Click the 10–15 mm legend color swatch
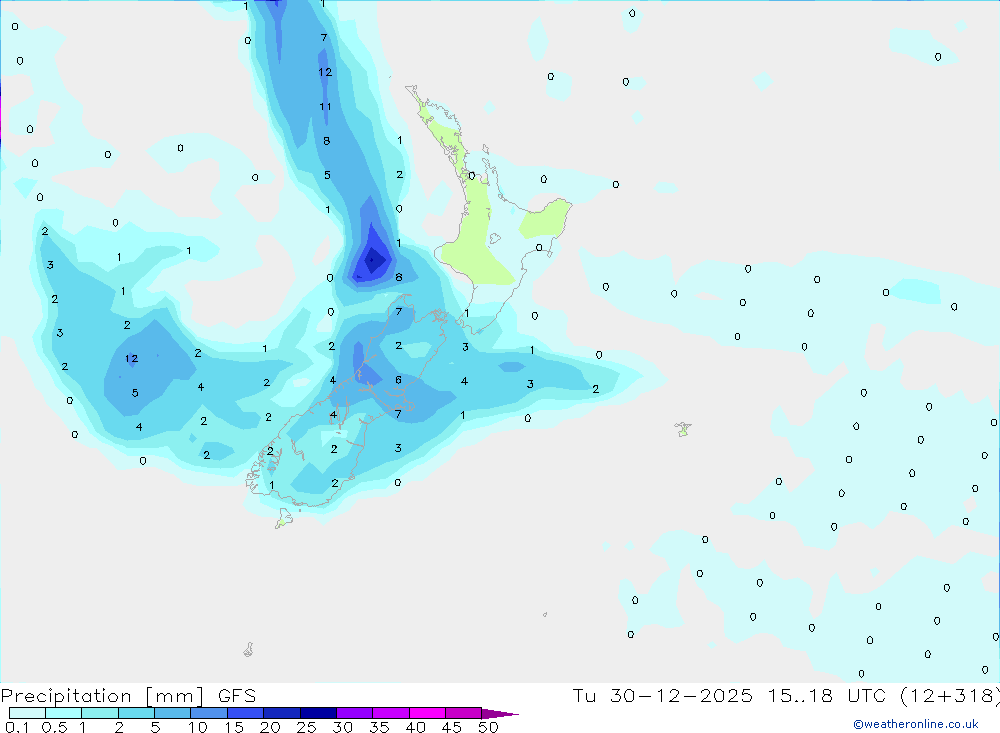The height and width of the screenshot is (733, 1000). click(209, 713)
